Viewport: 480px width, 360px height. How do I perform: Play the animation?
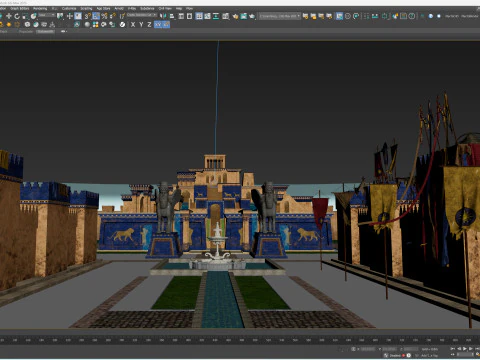[x=465, y=348]
